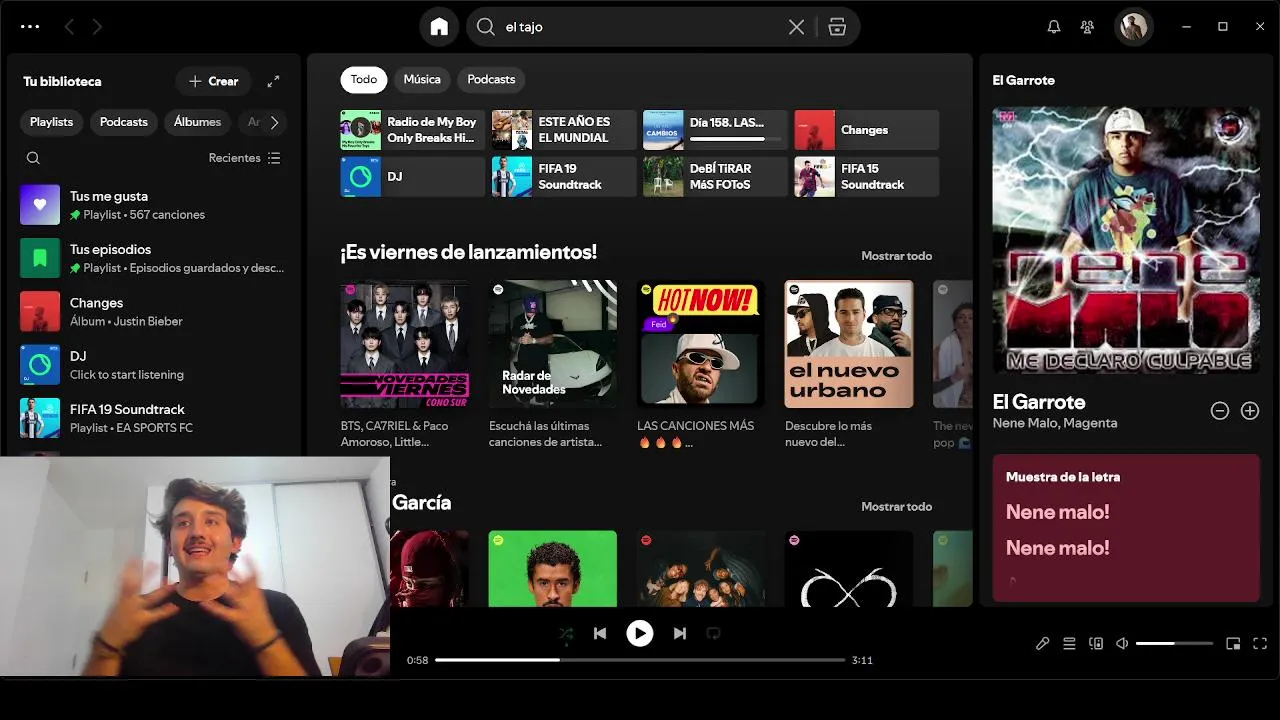Open the friend activity icon
Viewport: 1280px width, 720px height.
coord(1087,27)
